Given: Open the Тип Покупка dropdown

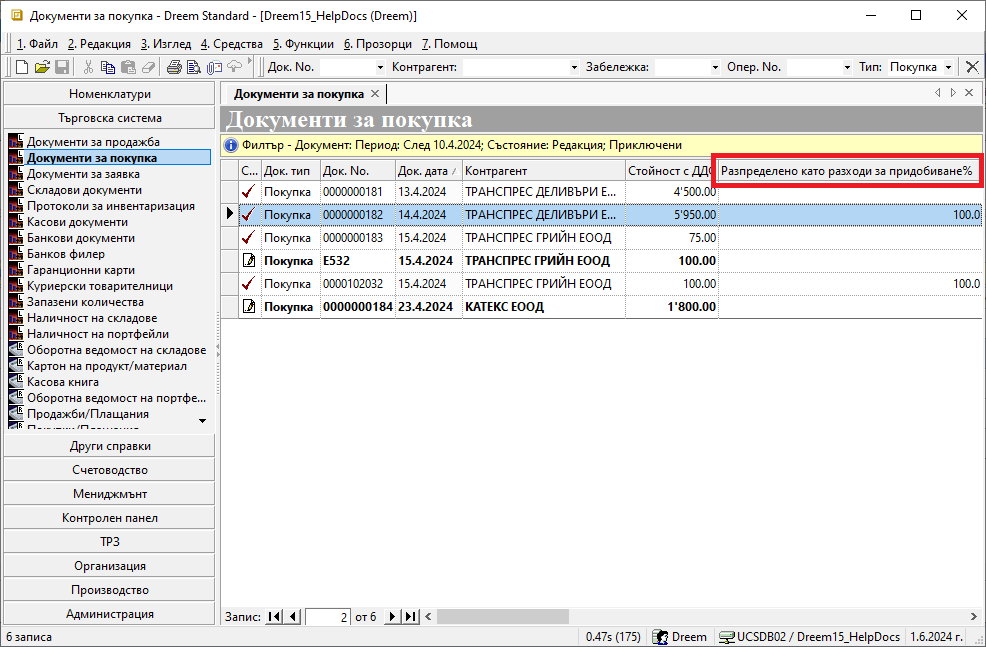Looking at the screenshot, I should click(x=948, y=67).
